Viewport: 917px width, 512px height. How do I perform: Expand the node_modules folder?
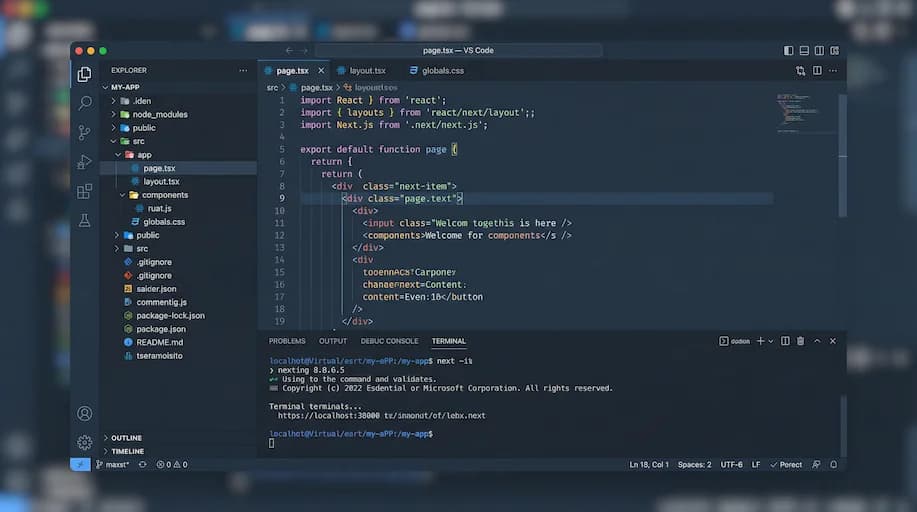(113, 114)
